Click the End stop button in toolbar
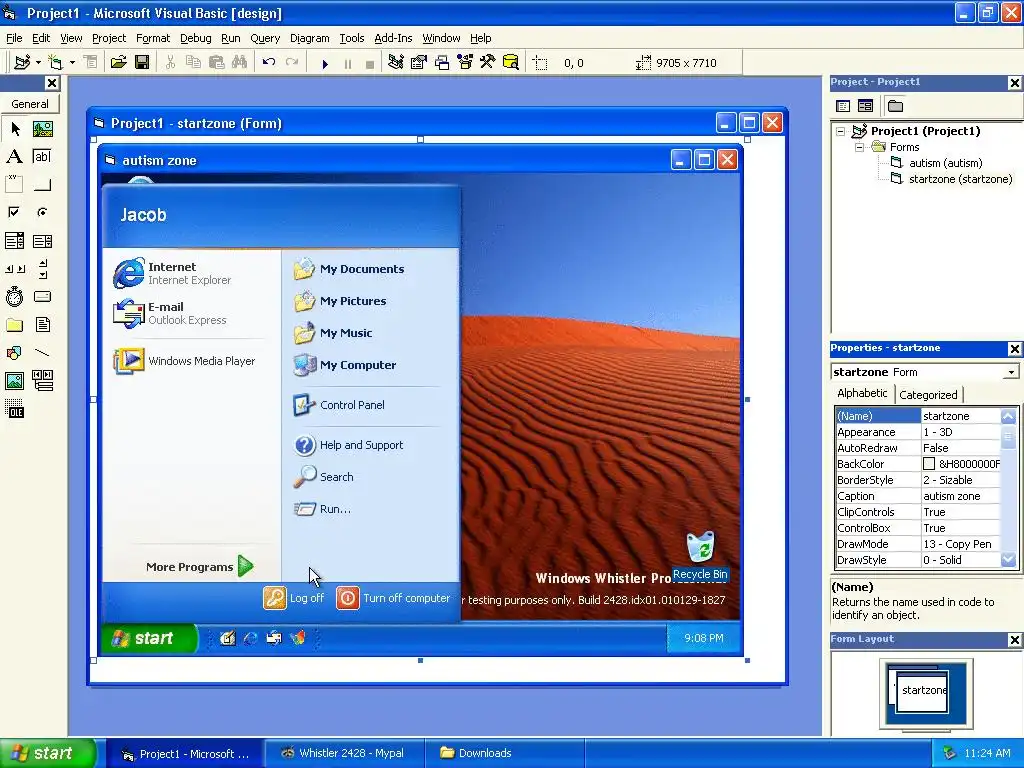Image resolution: width=1024 pixels, height=768 pixels. (370, 63)
